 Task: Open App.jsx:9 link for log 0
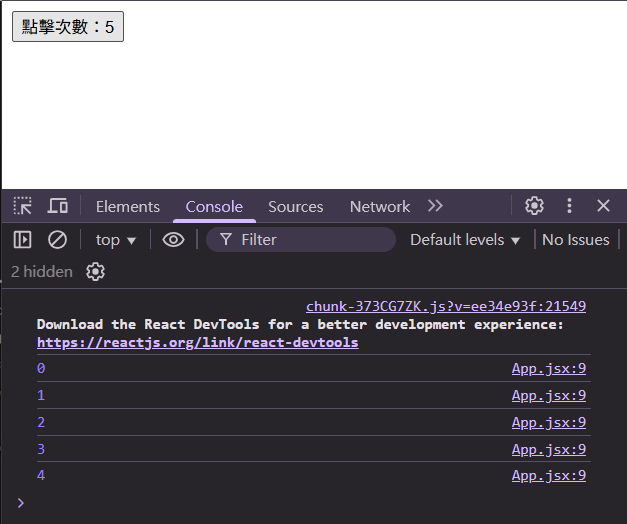tap(549, 368)
